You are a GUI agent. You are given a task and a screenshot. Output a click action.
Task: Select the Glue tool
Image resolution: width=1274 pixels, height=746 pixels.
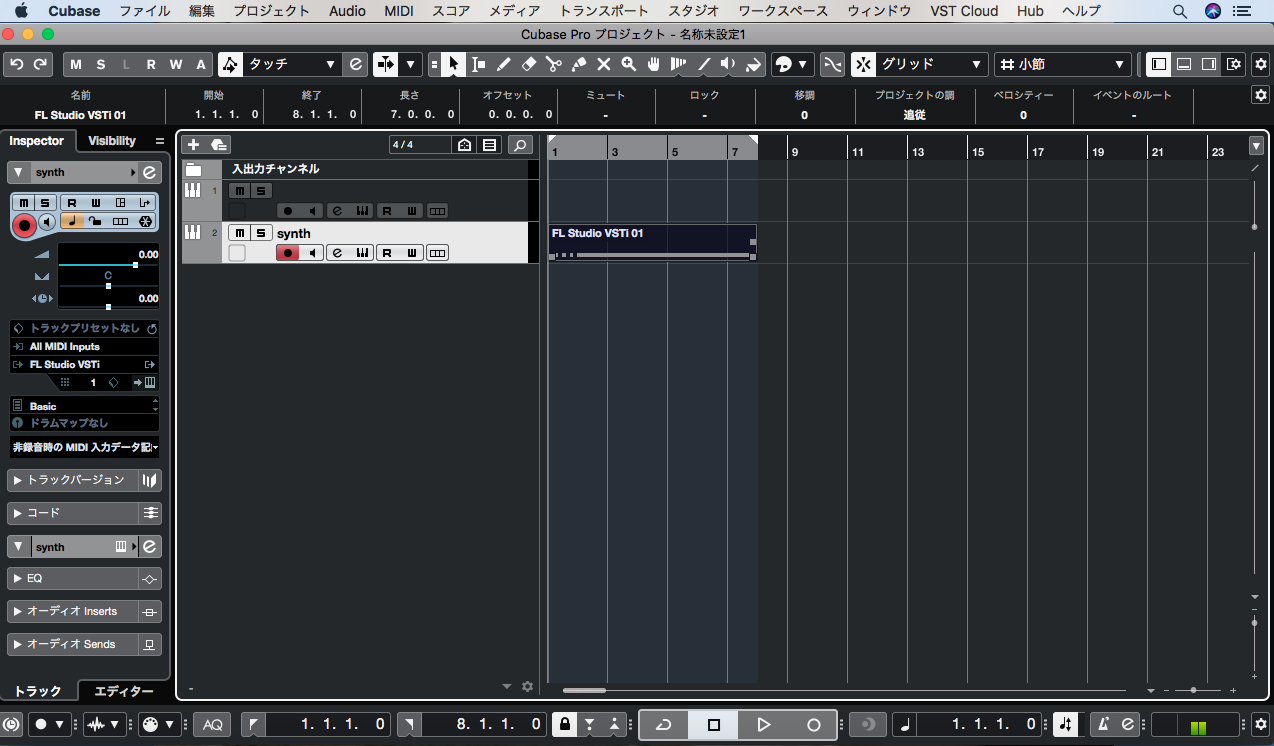tap(579, 64)
